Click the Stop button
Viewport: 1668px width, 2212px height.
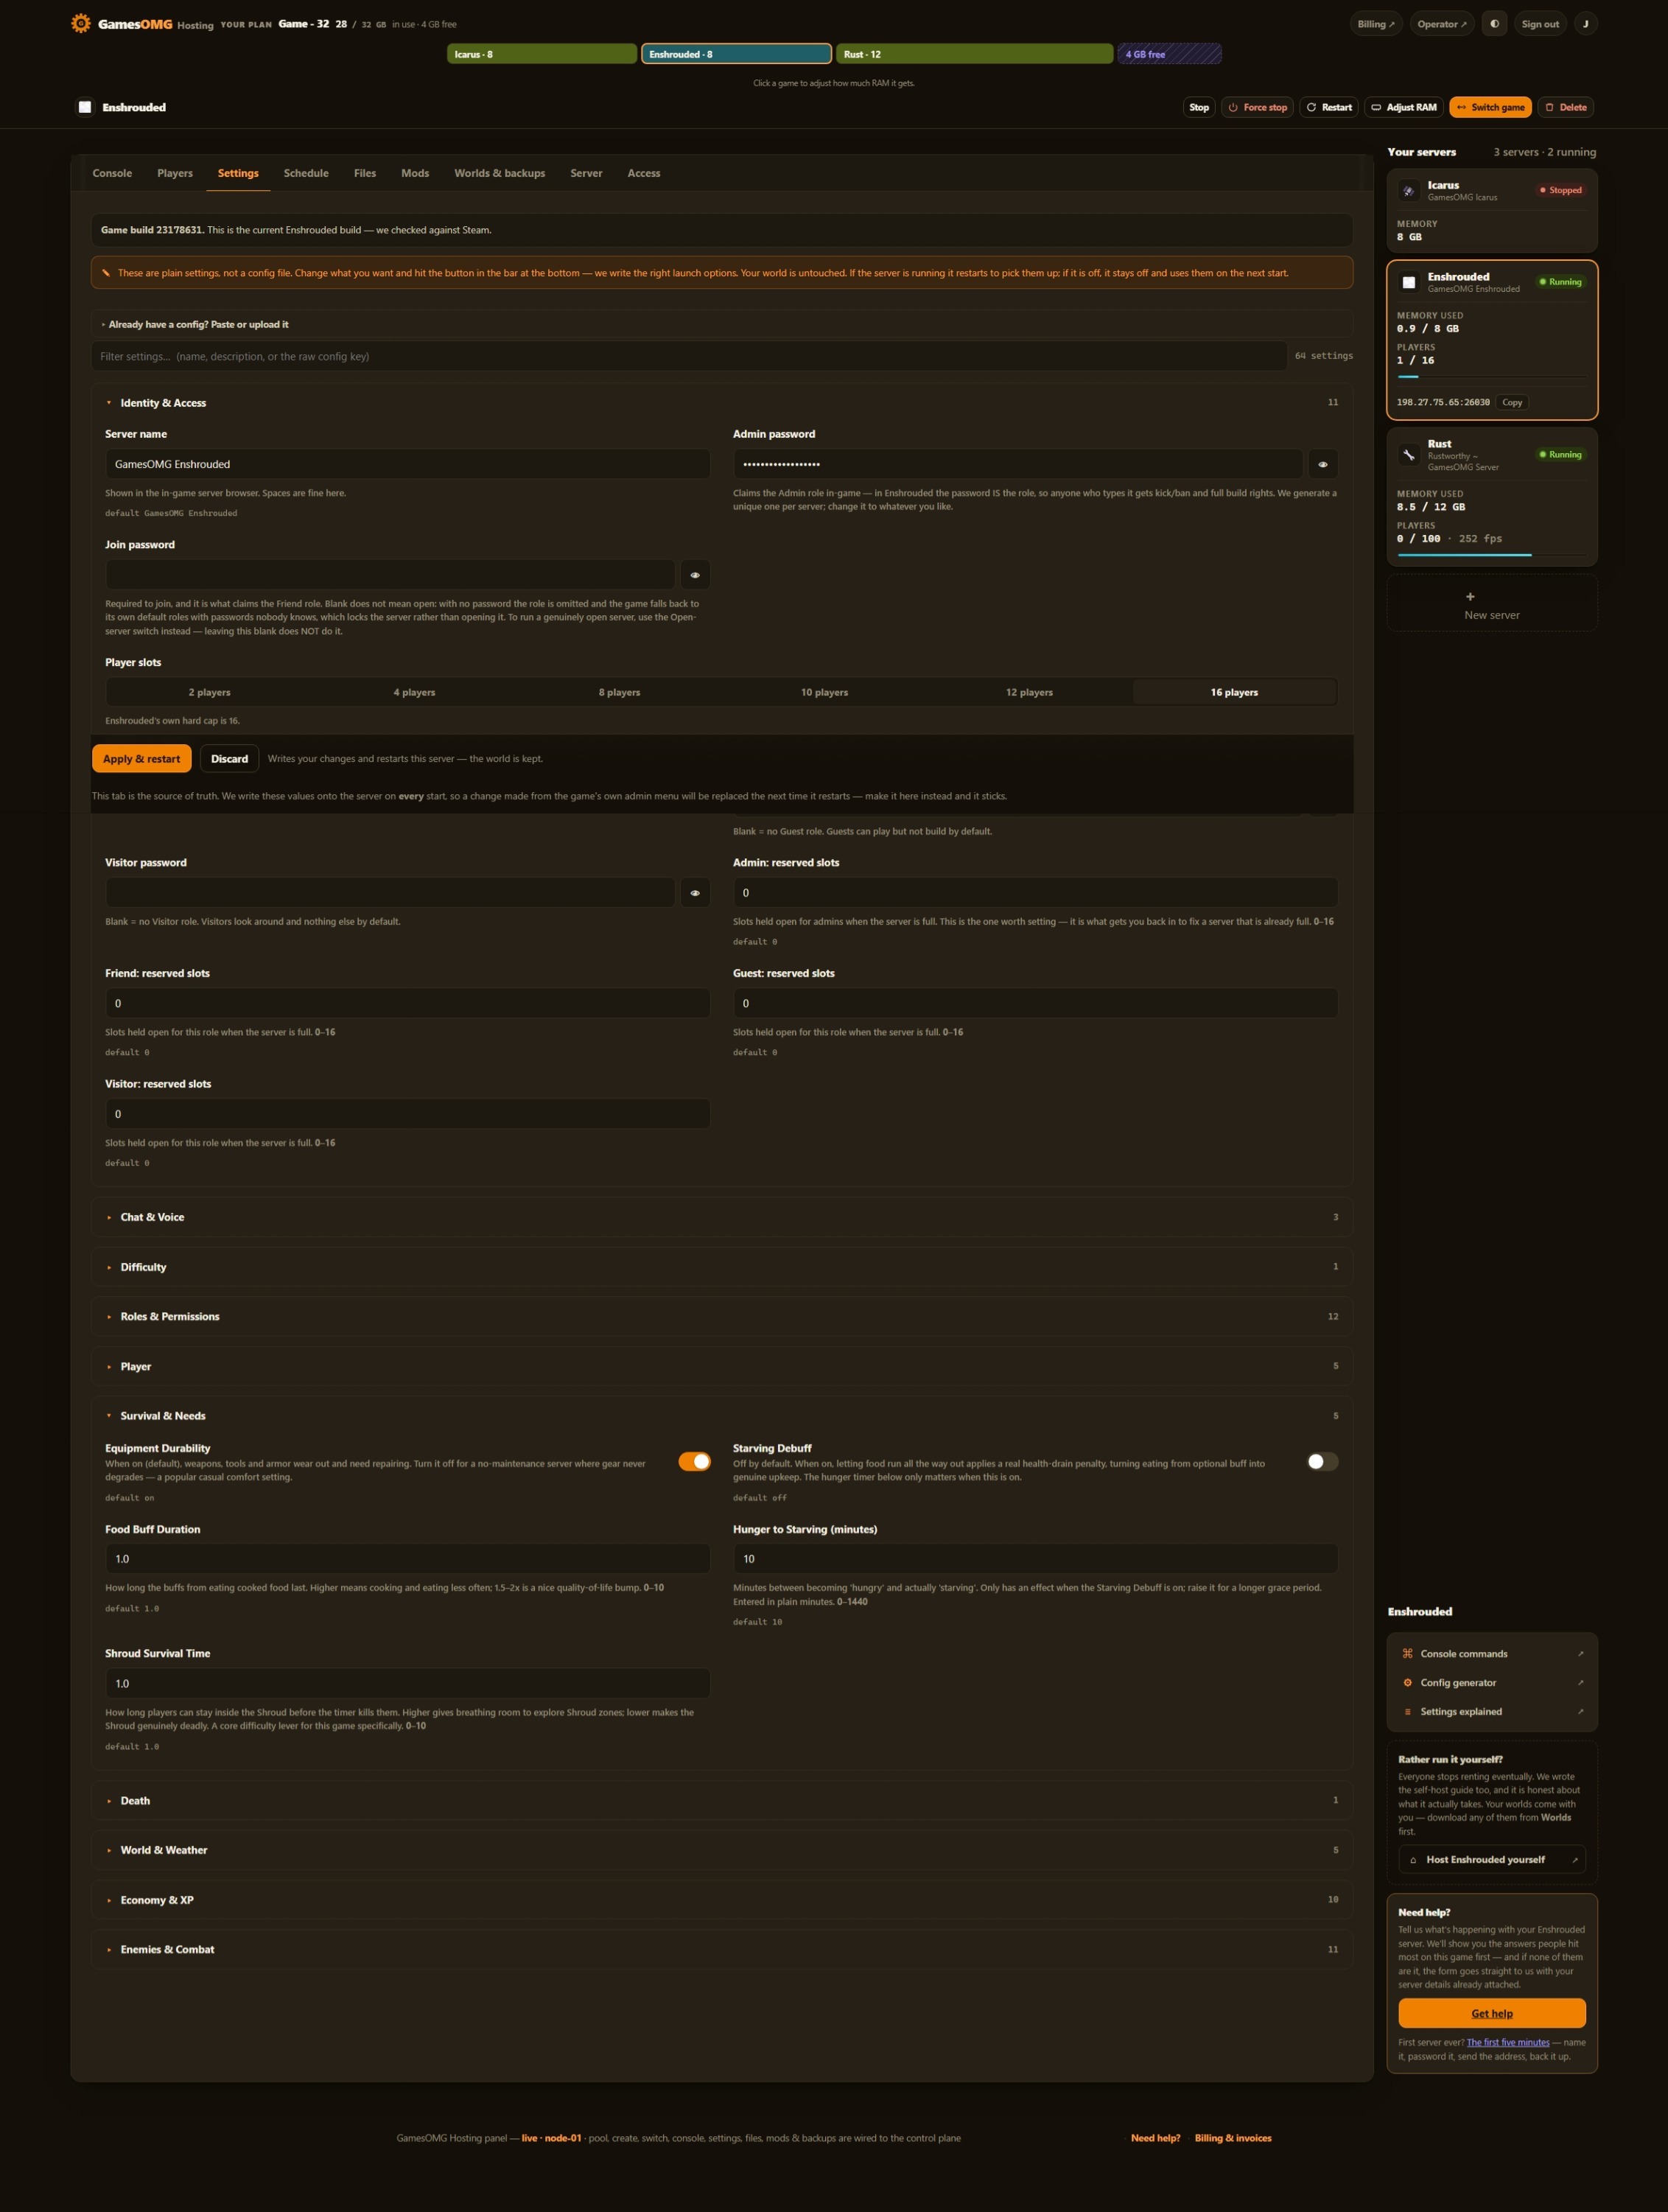[1199, 107]
